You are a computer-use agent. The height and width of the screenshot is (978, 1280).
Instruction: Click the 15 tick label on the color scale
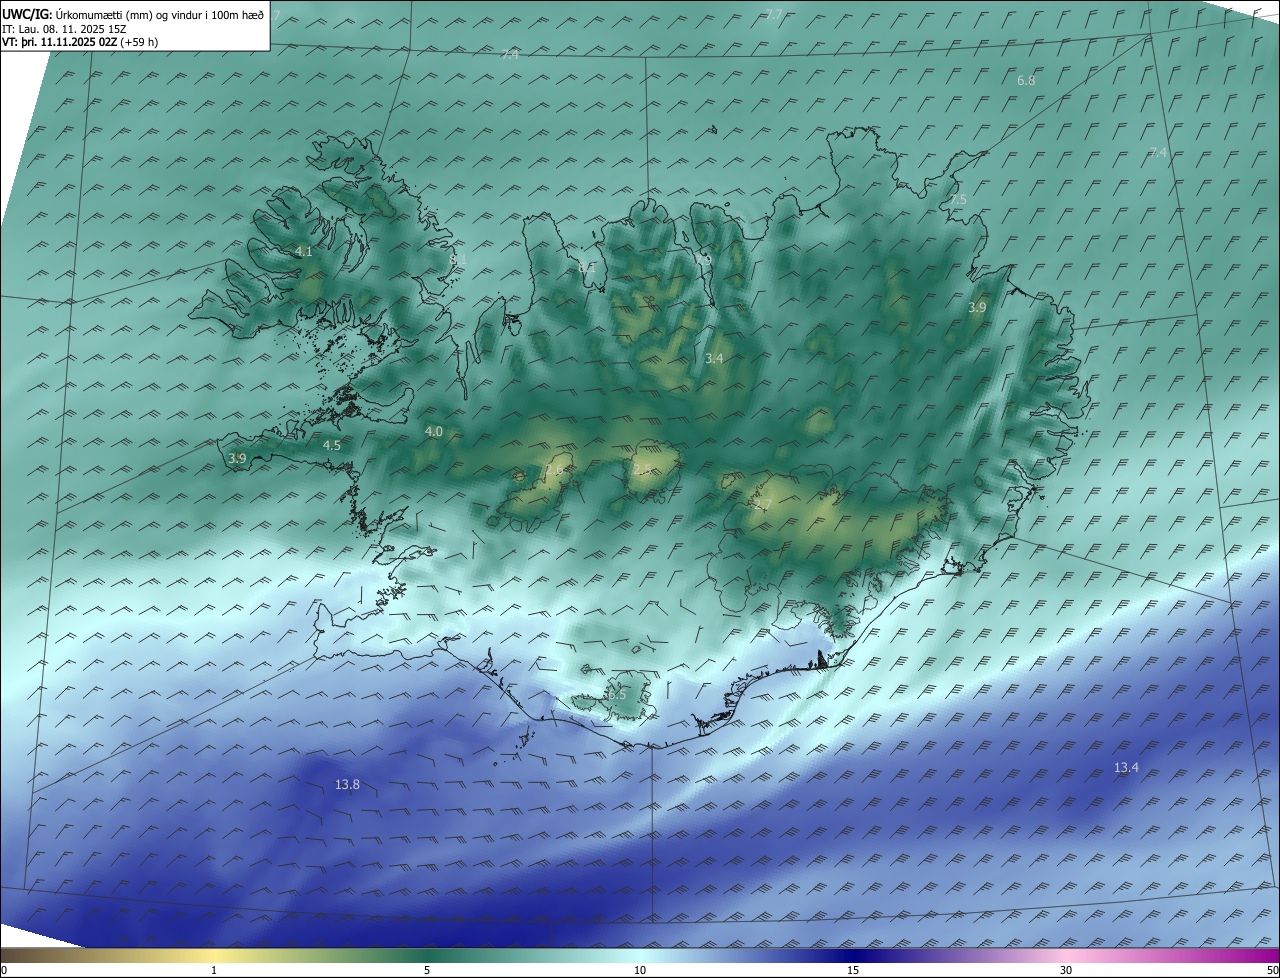[x=853, y=970]
